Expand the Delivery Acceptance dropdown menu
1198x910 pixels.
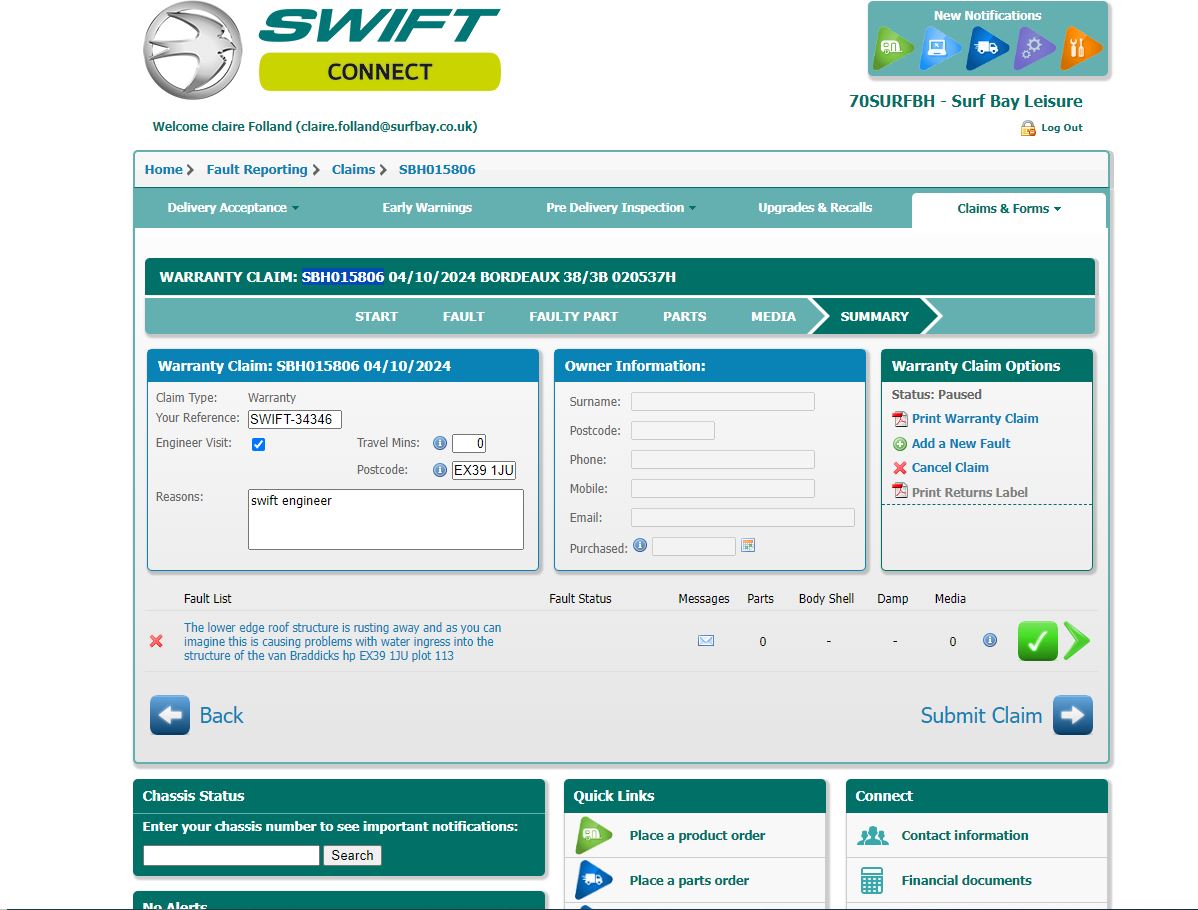[233, 208]
